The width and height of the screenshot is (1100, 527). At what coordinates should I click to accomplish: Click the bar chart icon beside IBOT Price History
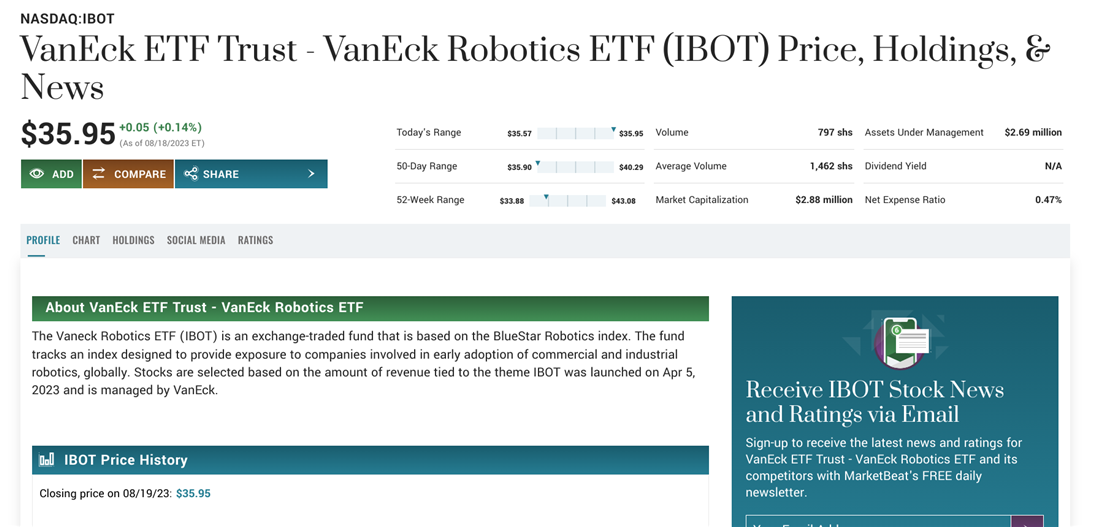coord(47,460)
